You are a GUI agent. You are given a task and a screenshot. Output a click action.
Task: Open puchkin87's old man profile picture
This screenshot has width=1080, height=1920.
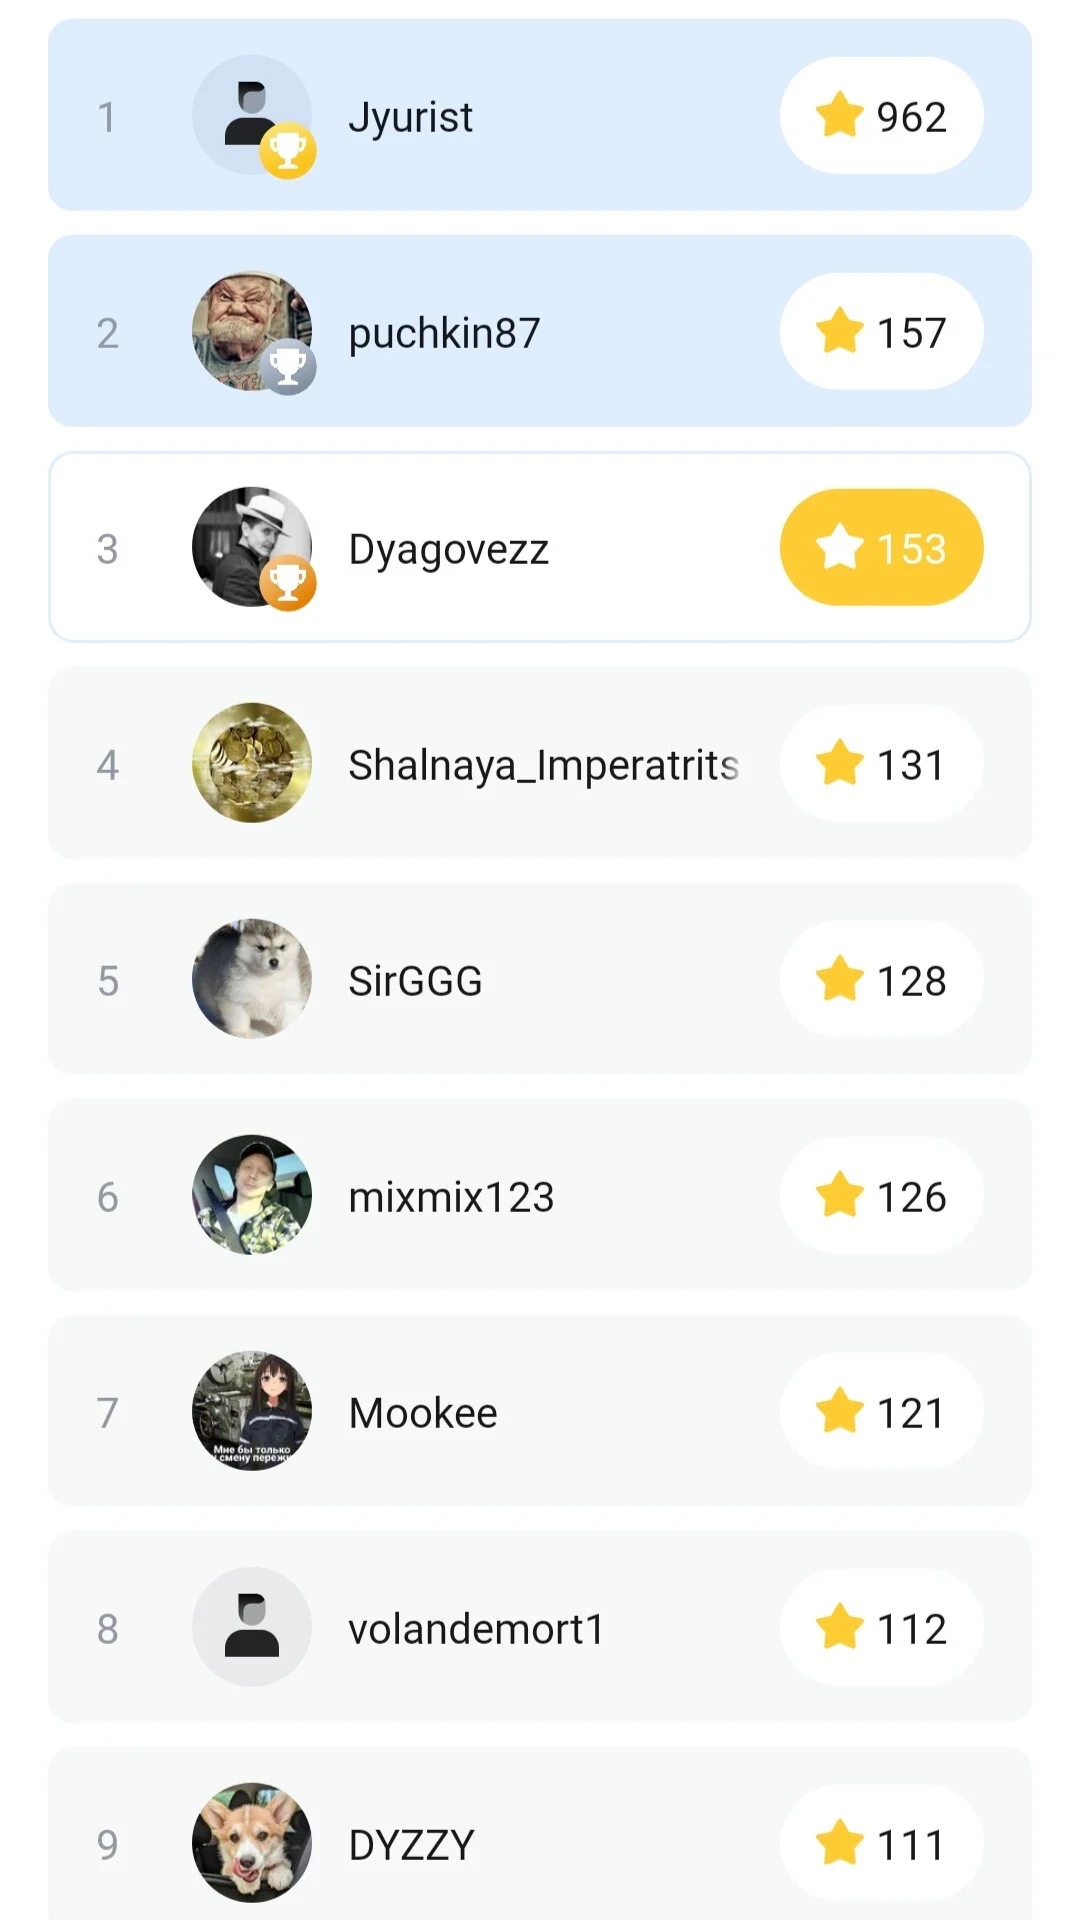click(x=252, y=331)
